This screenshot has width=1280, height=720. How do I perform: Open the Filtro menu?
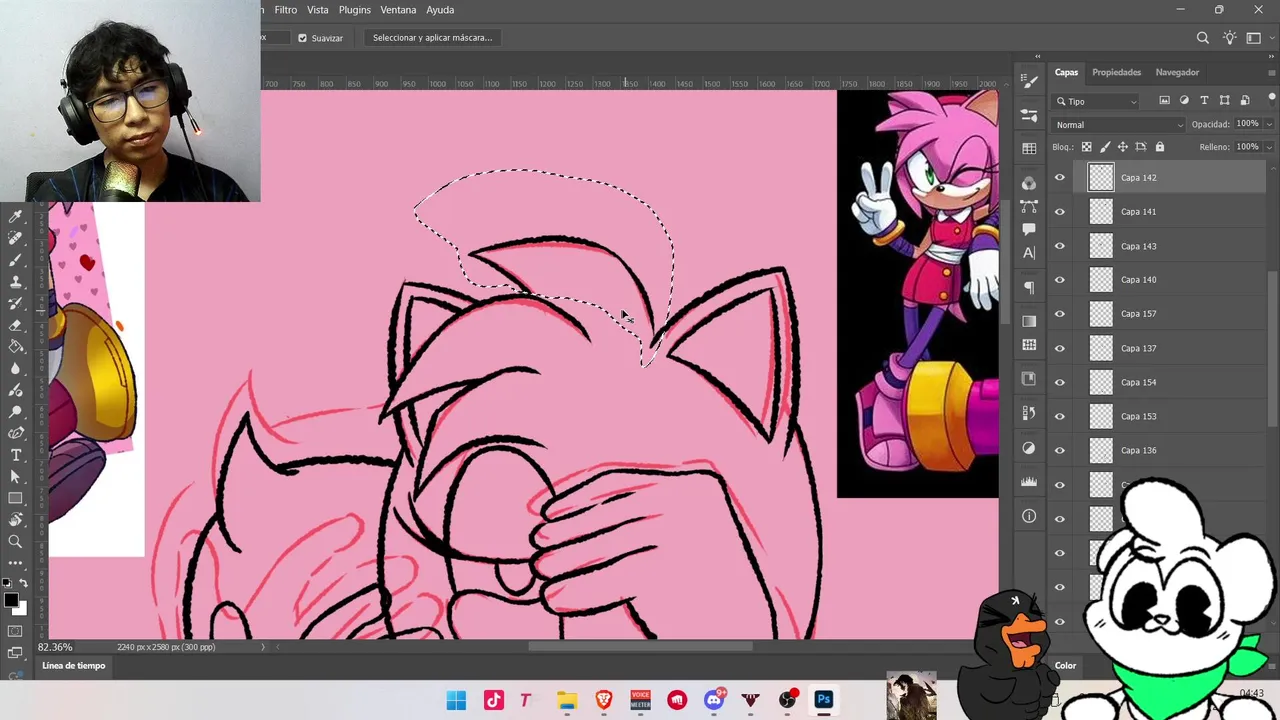[286, 10]
